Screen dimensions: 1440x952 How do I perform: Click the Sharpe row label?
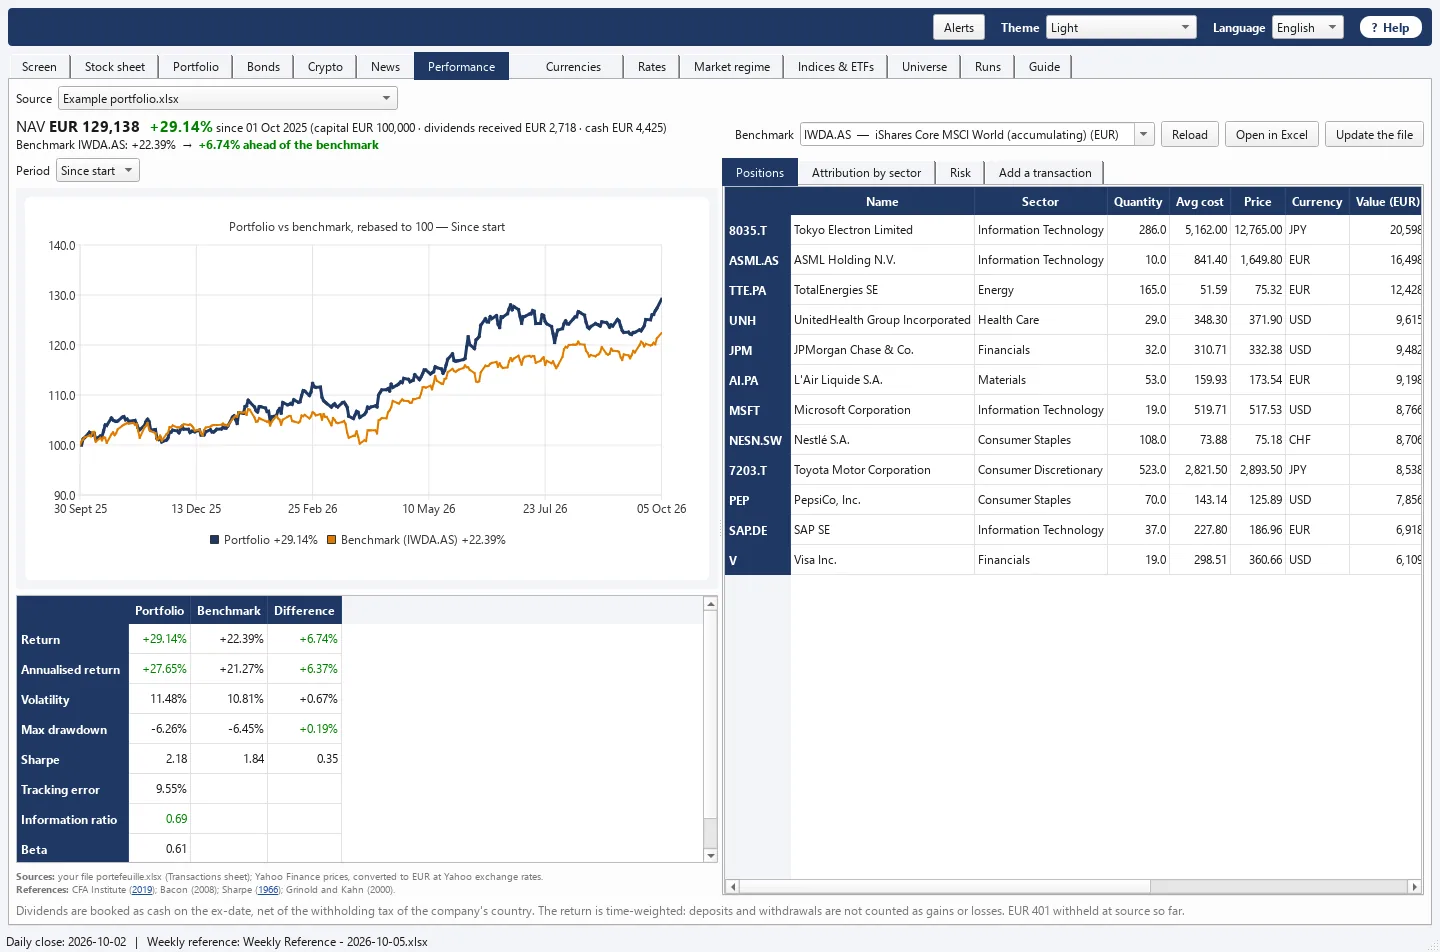[73, 760]
